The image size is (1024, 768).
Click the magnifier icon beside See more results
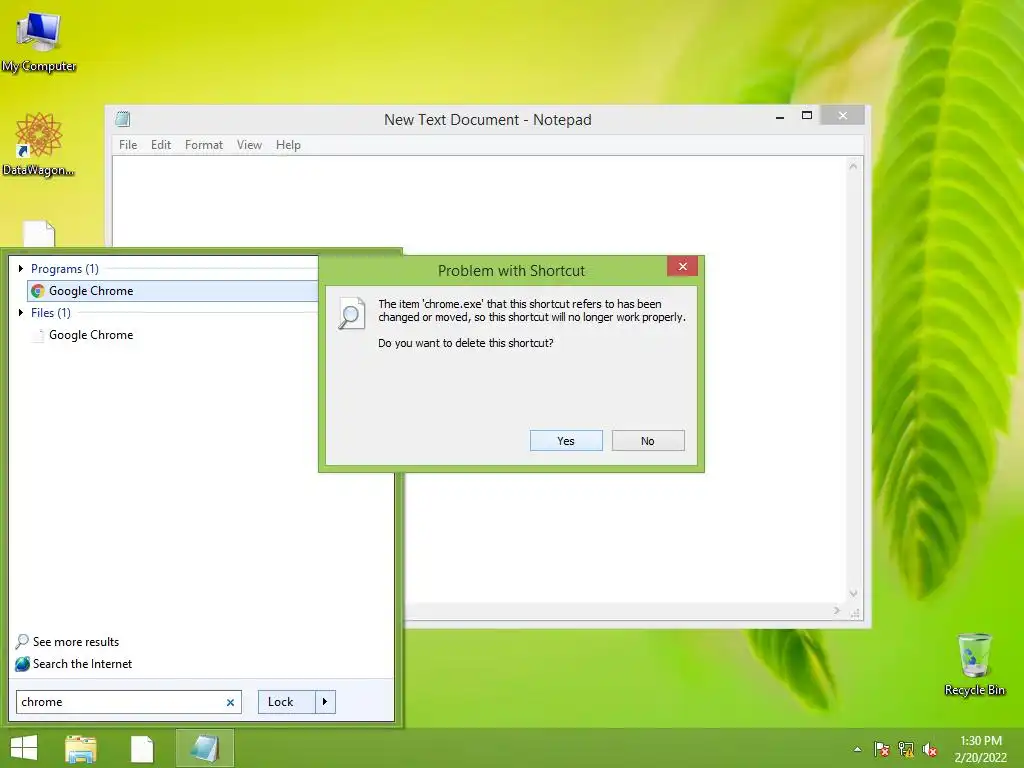pos(22,641)
